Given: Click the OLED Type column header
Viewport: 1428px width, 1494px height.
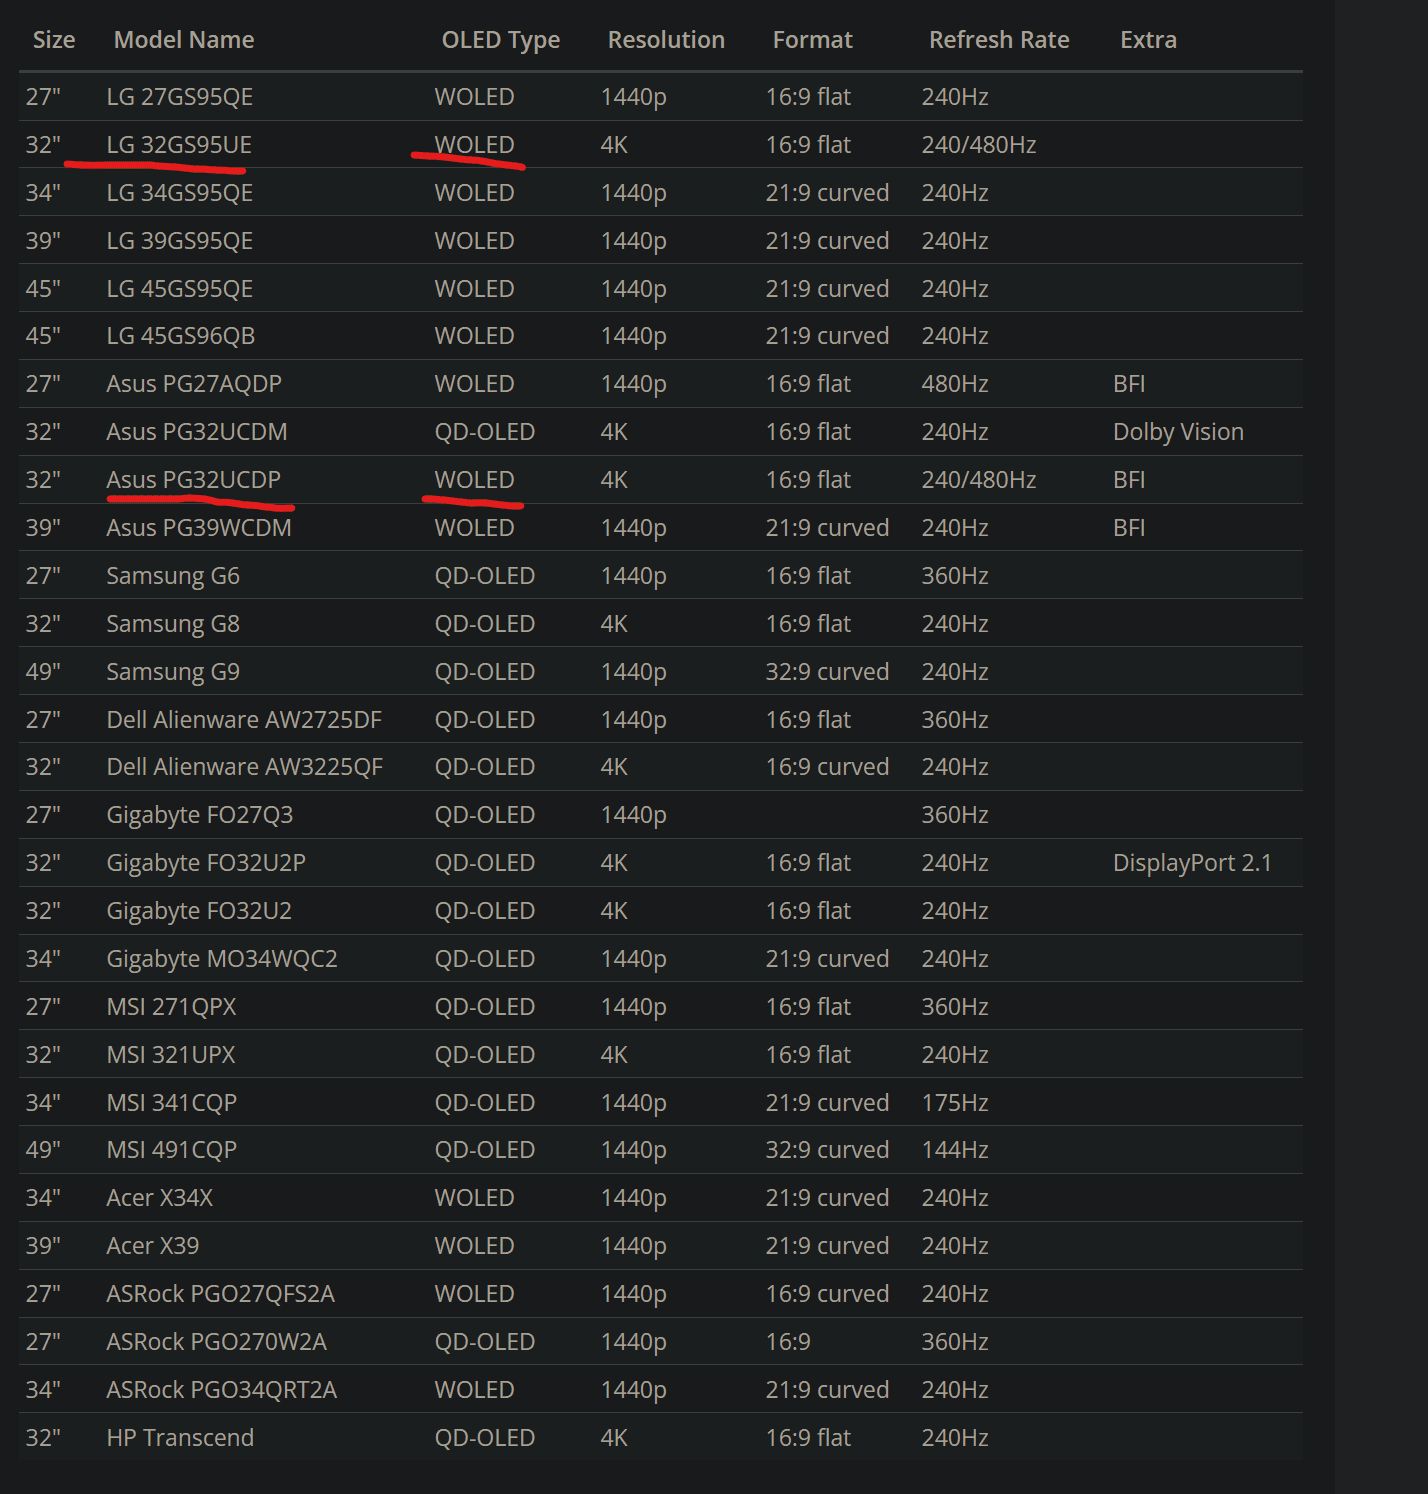Looking at the screenshot, I should pos(501,40).
